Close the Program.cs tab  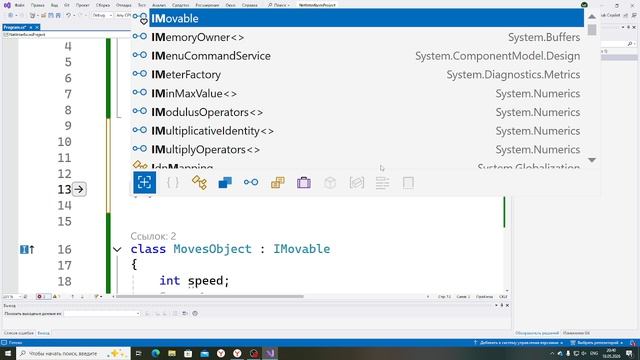(x=37, y=27)
